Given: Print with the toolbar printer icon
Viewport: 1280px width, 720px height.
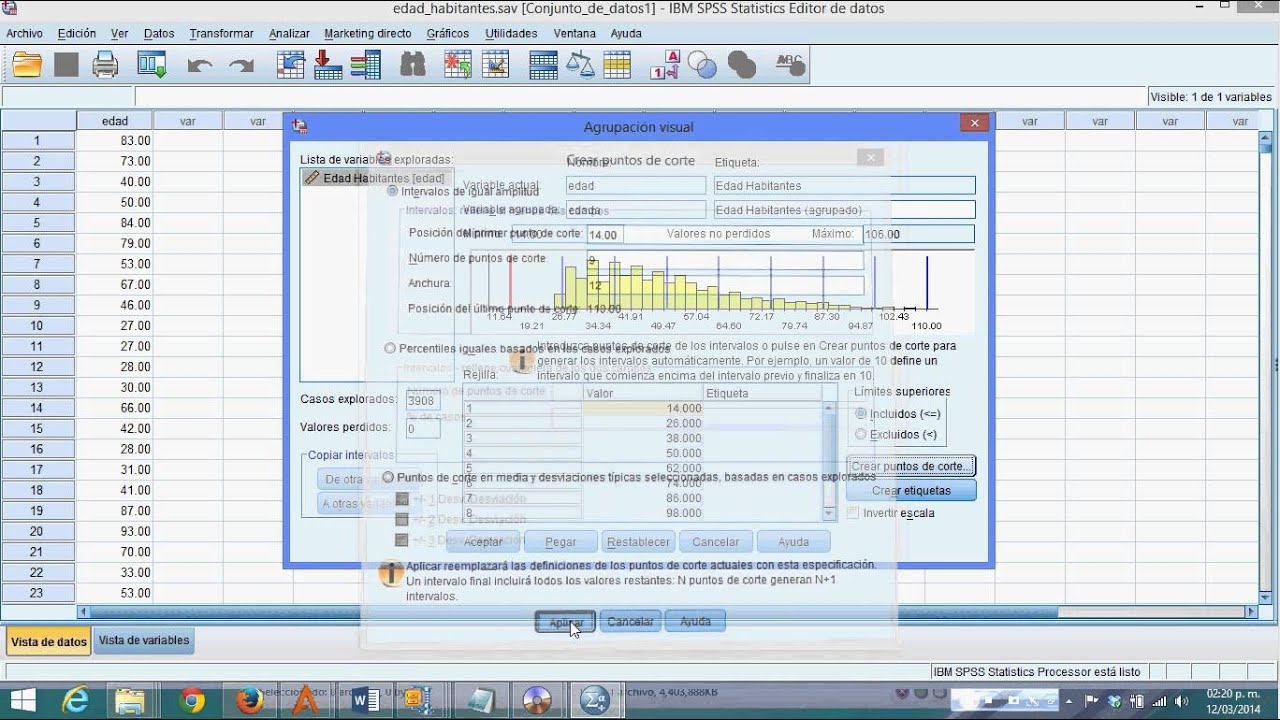Looking at the screenshot, I should pyautogui.click(x=105, y=65).
